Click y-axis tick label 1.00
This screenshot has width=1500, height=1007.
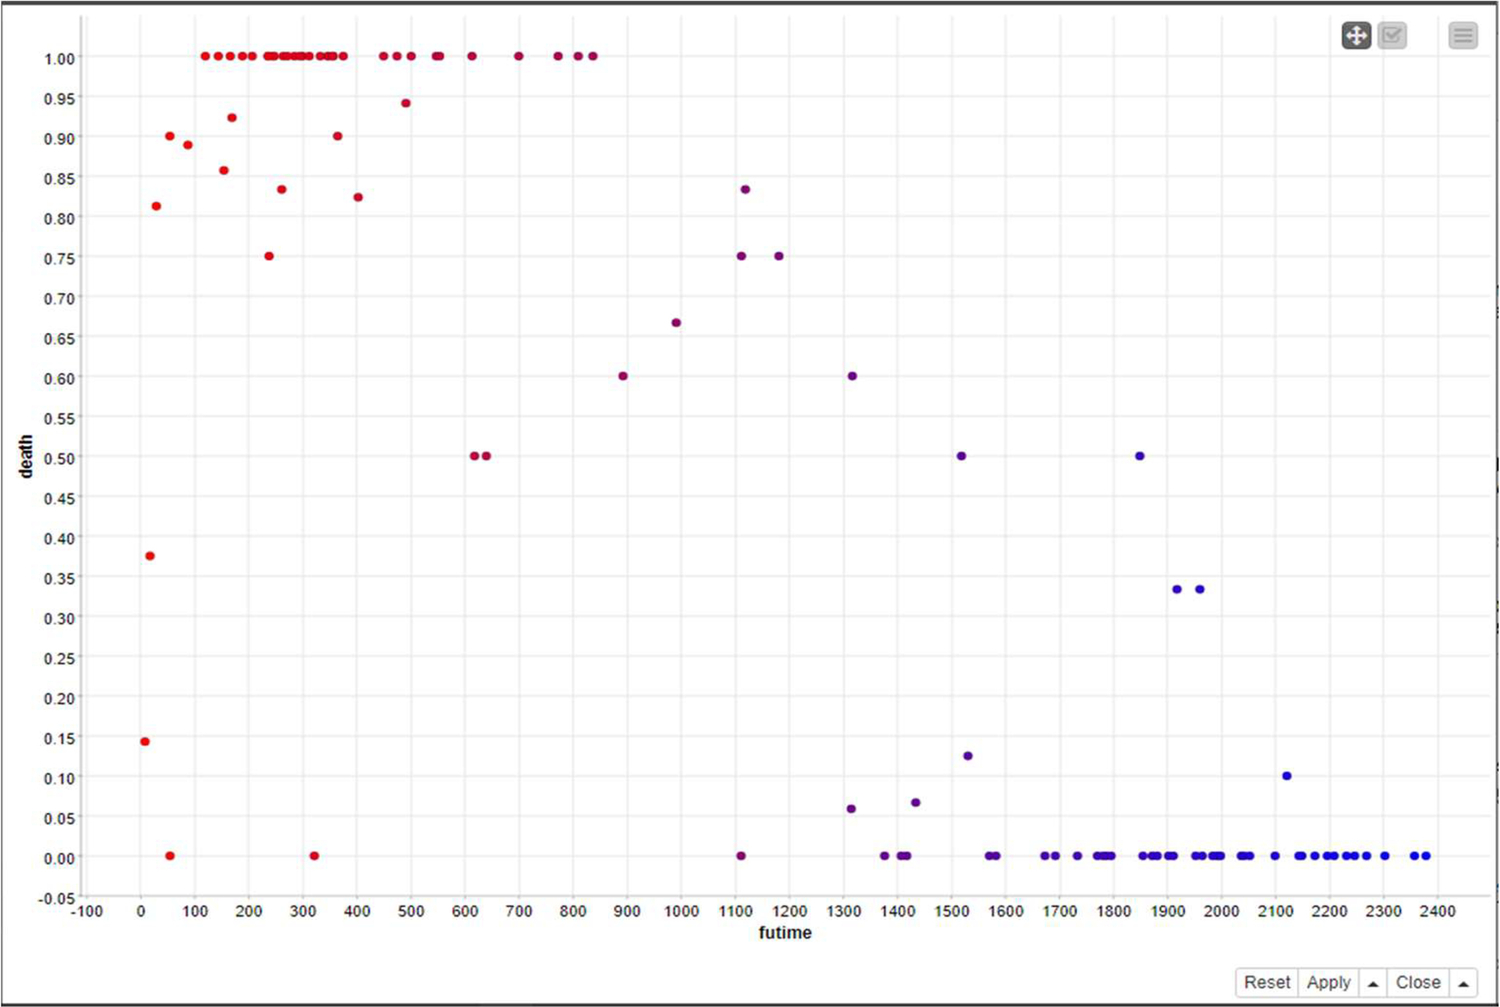coord(60,58)
